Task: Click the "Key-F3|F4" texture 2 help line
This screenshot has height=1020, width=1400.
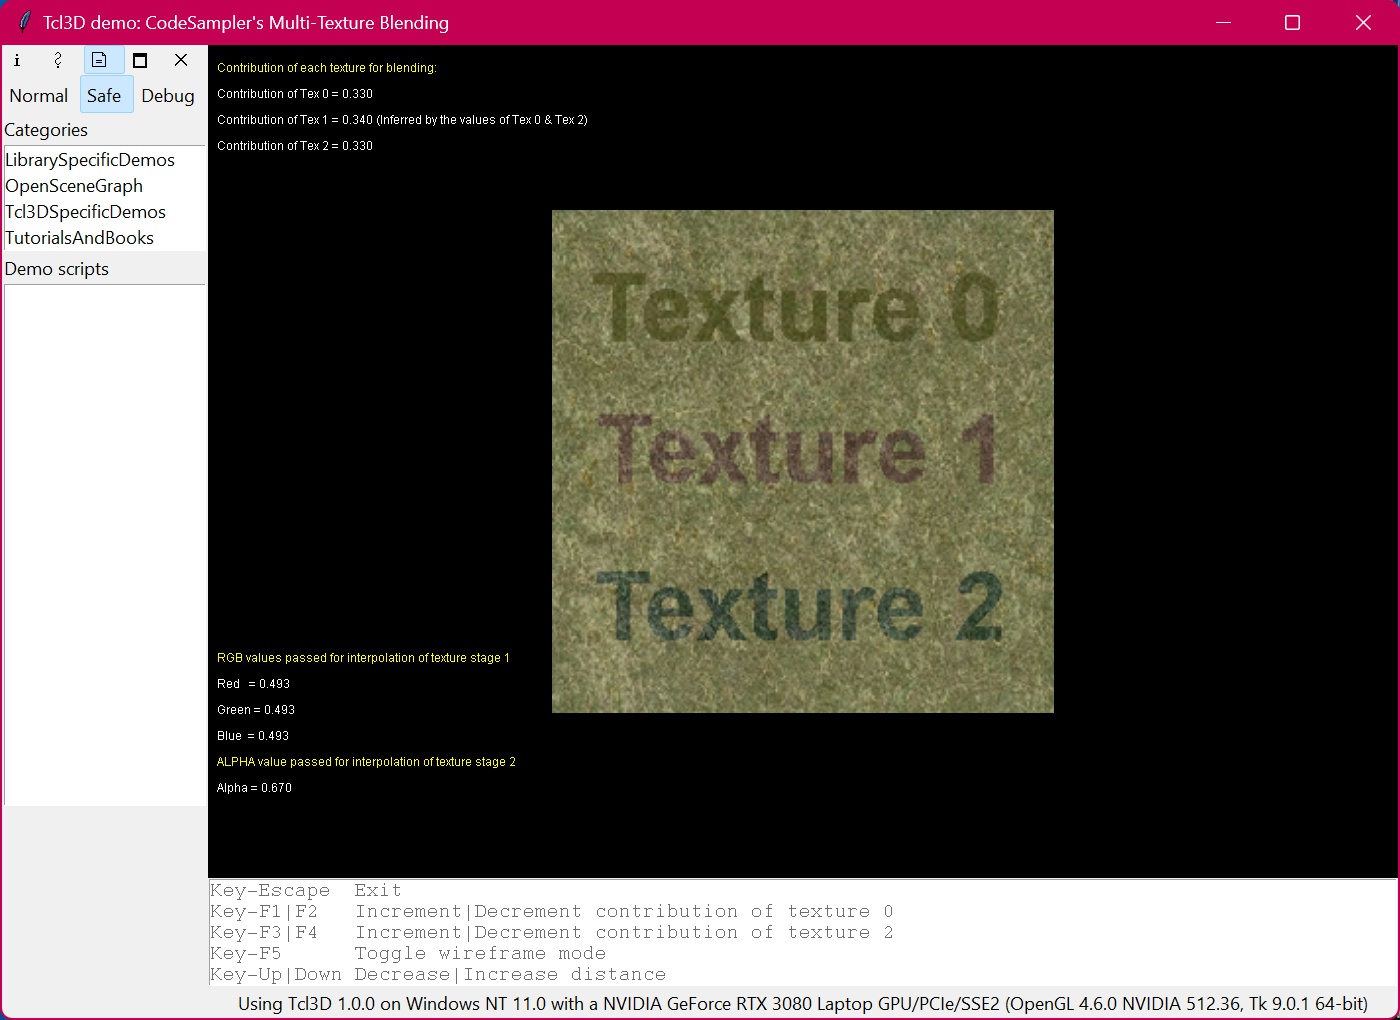Action: [551, 932]
